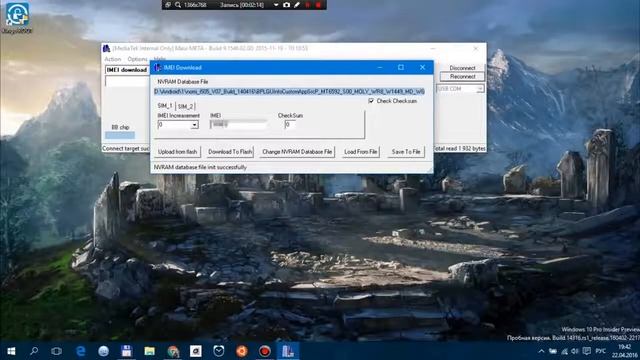The image size is (640, 360).
Task: Click the NVRAM database file init successfully status
Action: pos(200,167)
